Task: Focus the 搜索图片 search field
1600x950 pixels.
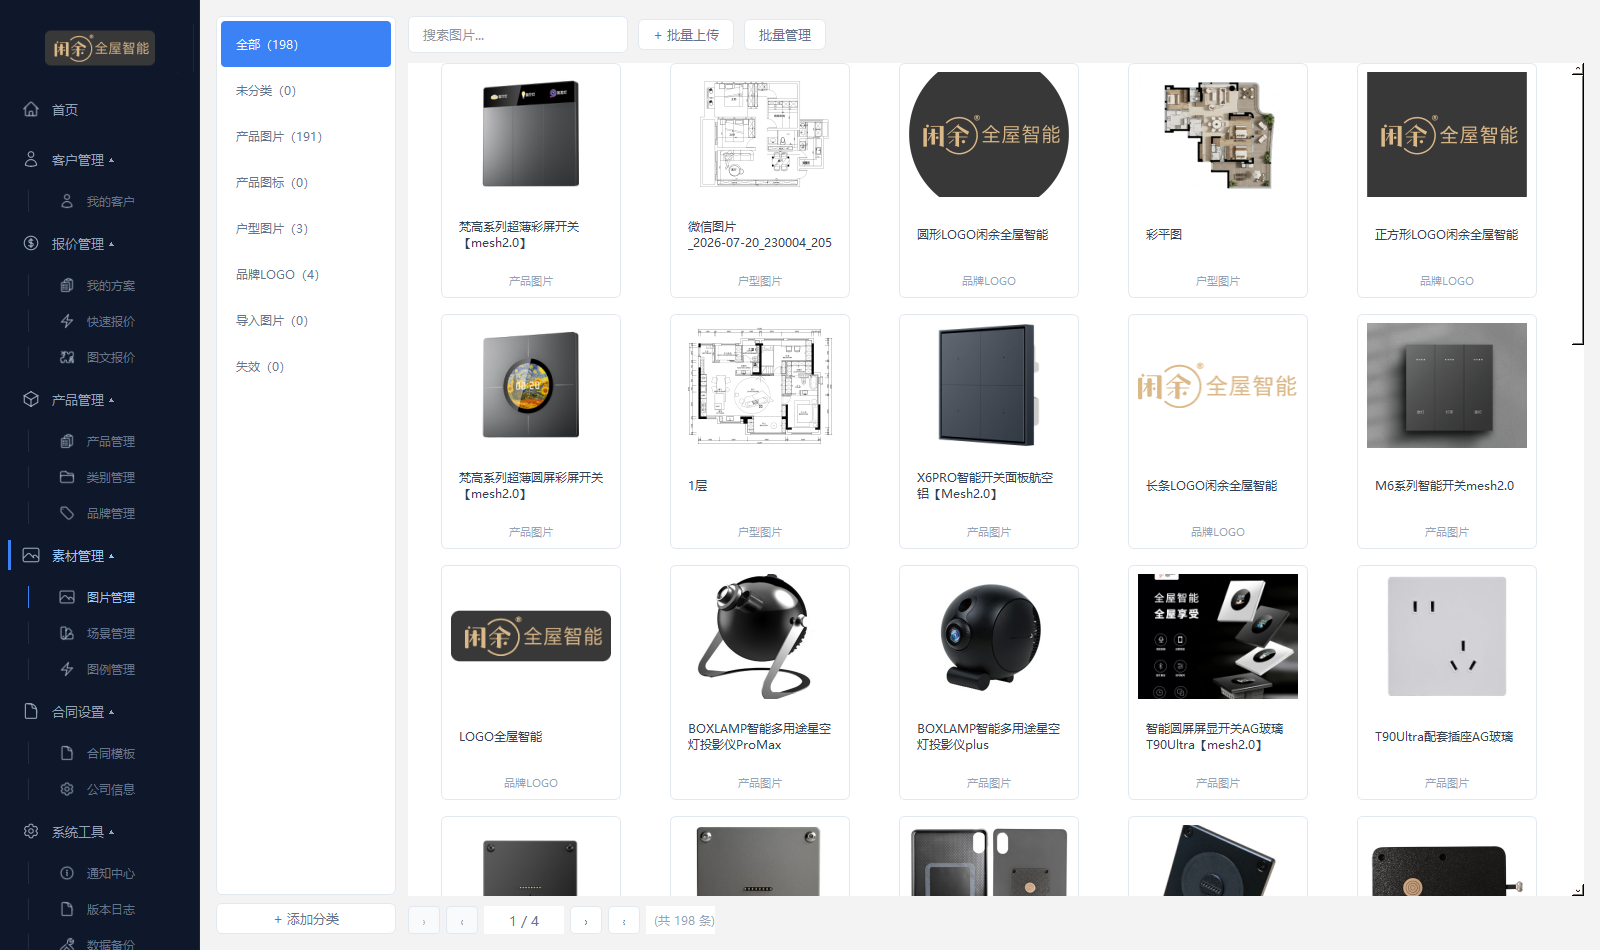Action: pyautogui.click(x=518, y=35)
